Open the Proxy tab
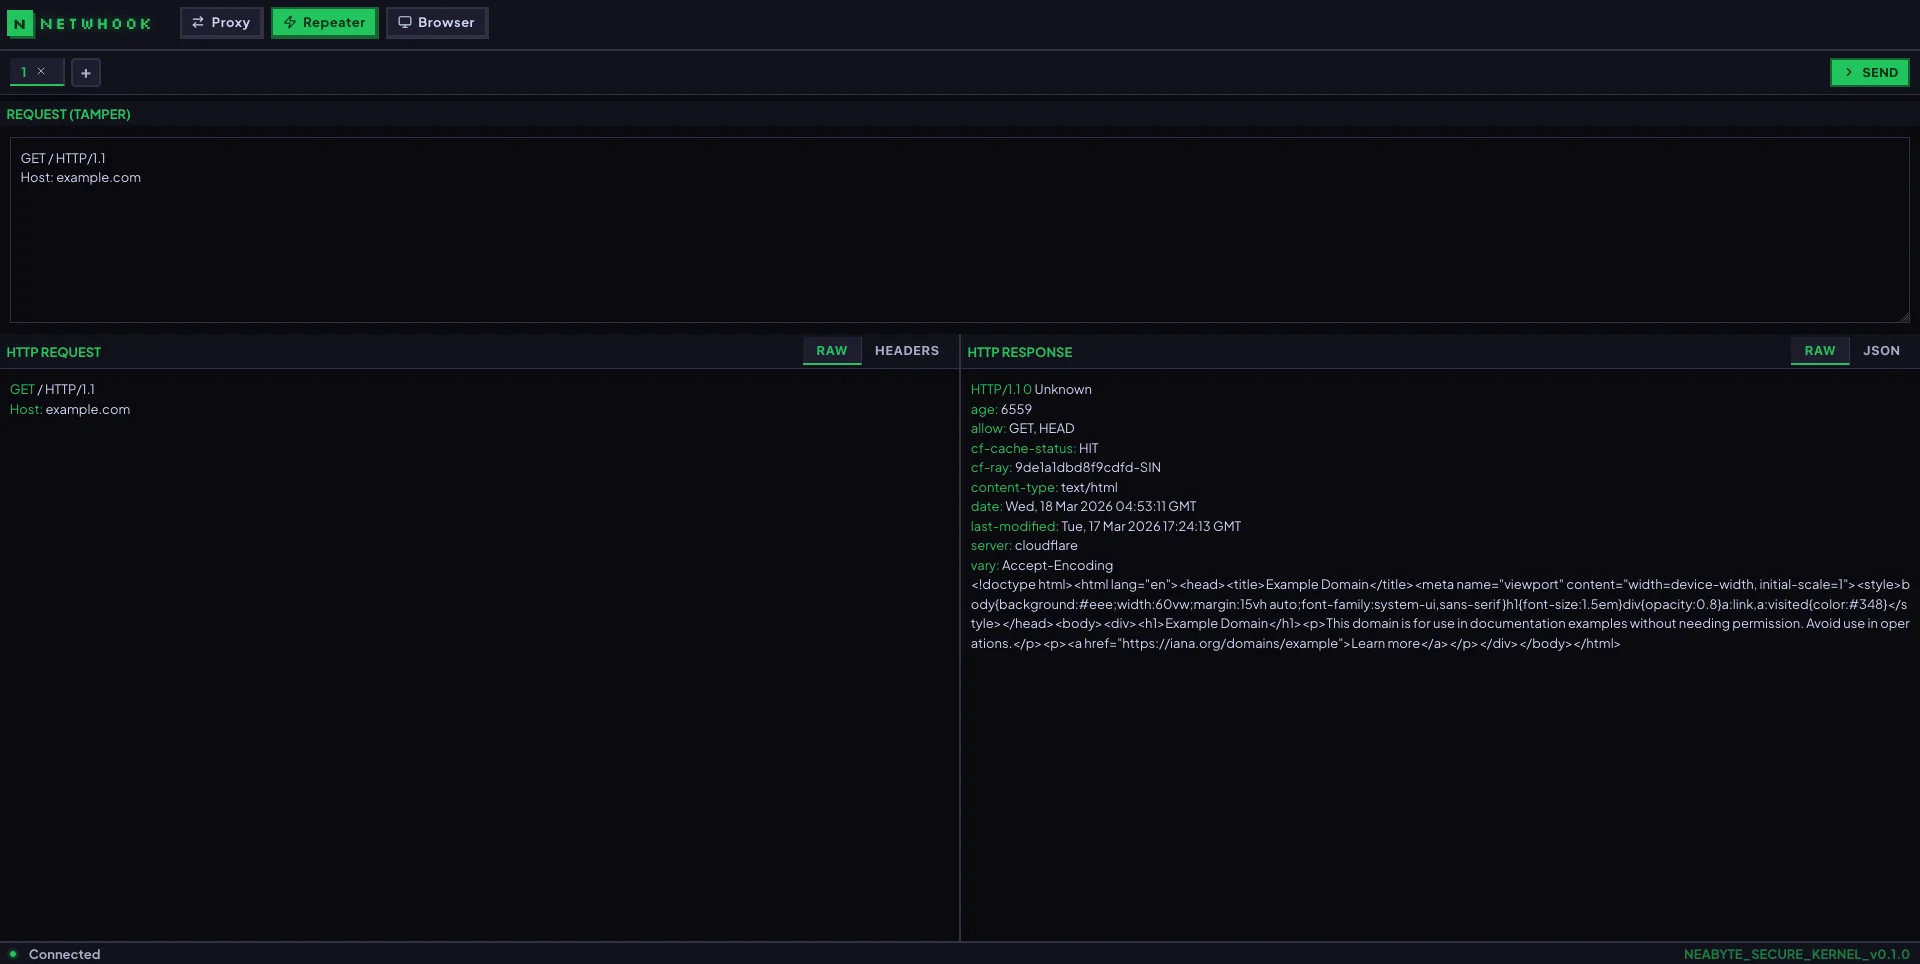 [x=221, y=23]
